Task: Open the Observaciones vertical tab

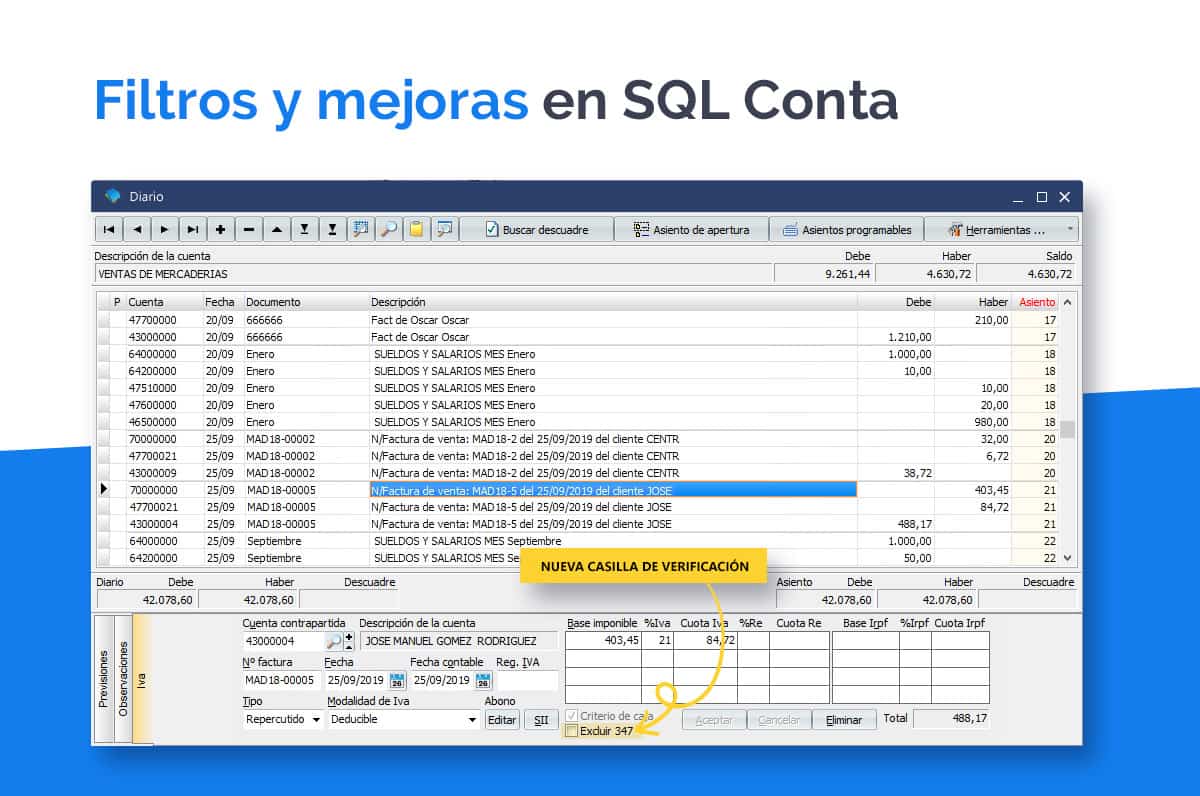Action: 123,680
